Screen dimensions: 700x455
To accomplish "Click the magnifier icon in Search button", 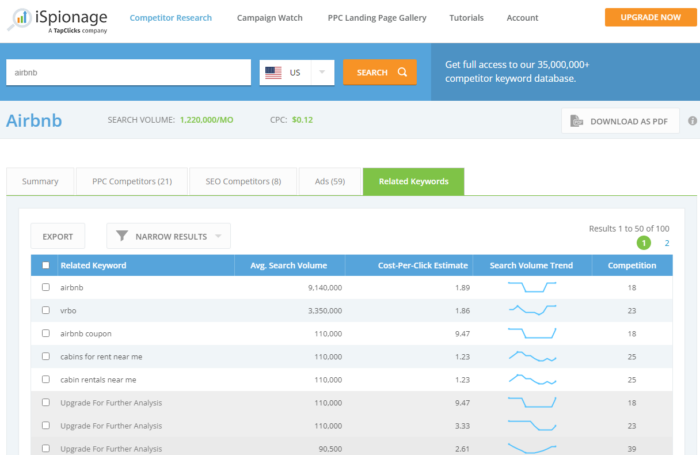I will [x=402, y=72].
